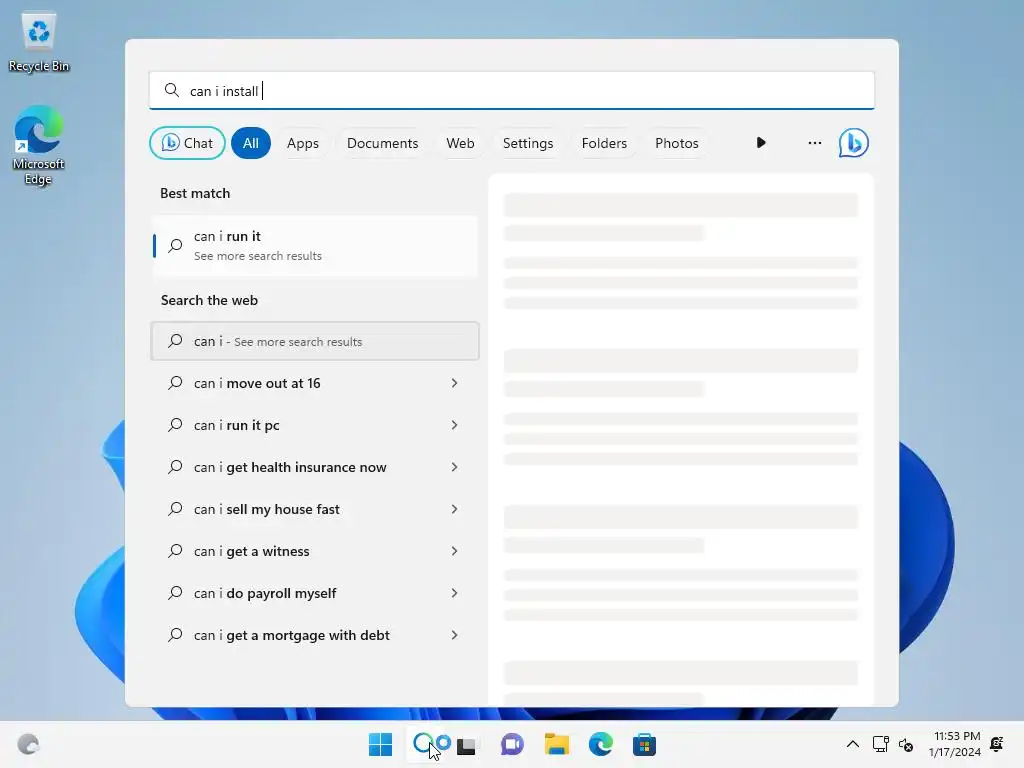Open the three-dot more options menu
1024x768 pixels.
coord(814,142)
